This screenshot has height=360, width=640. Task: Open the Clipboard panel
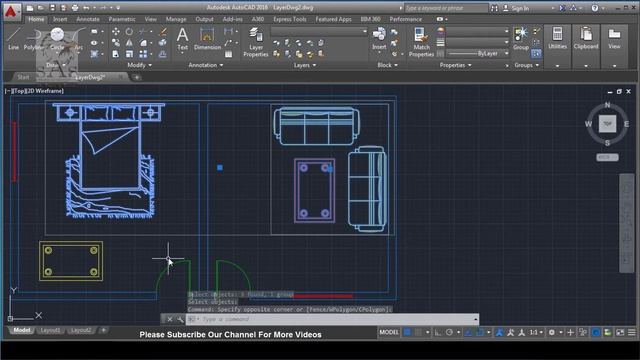coord(586,38)
